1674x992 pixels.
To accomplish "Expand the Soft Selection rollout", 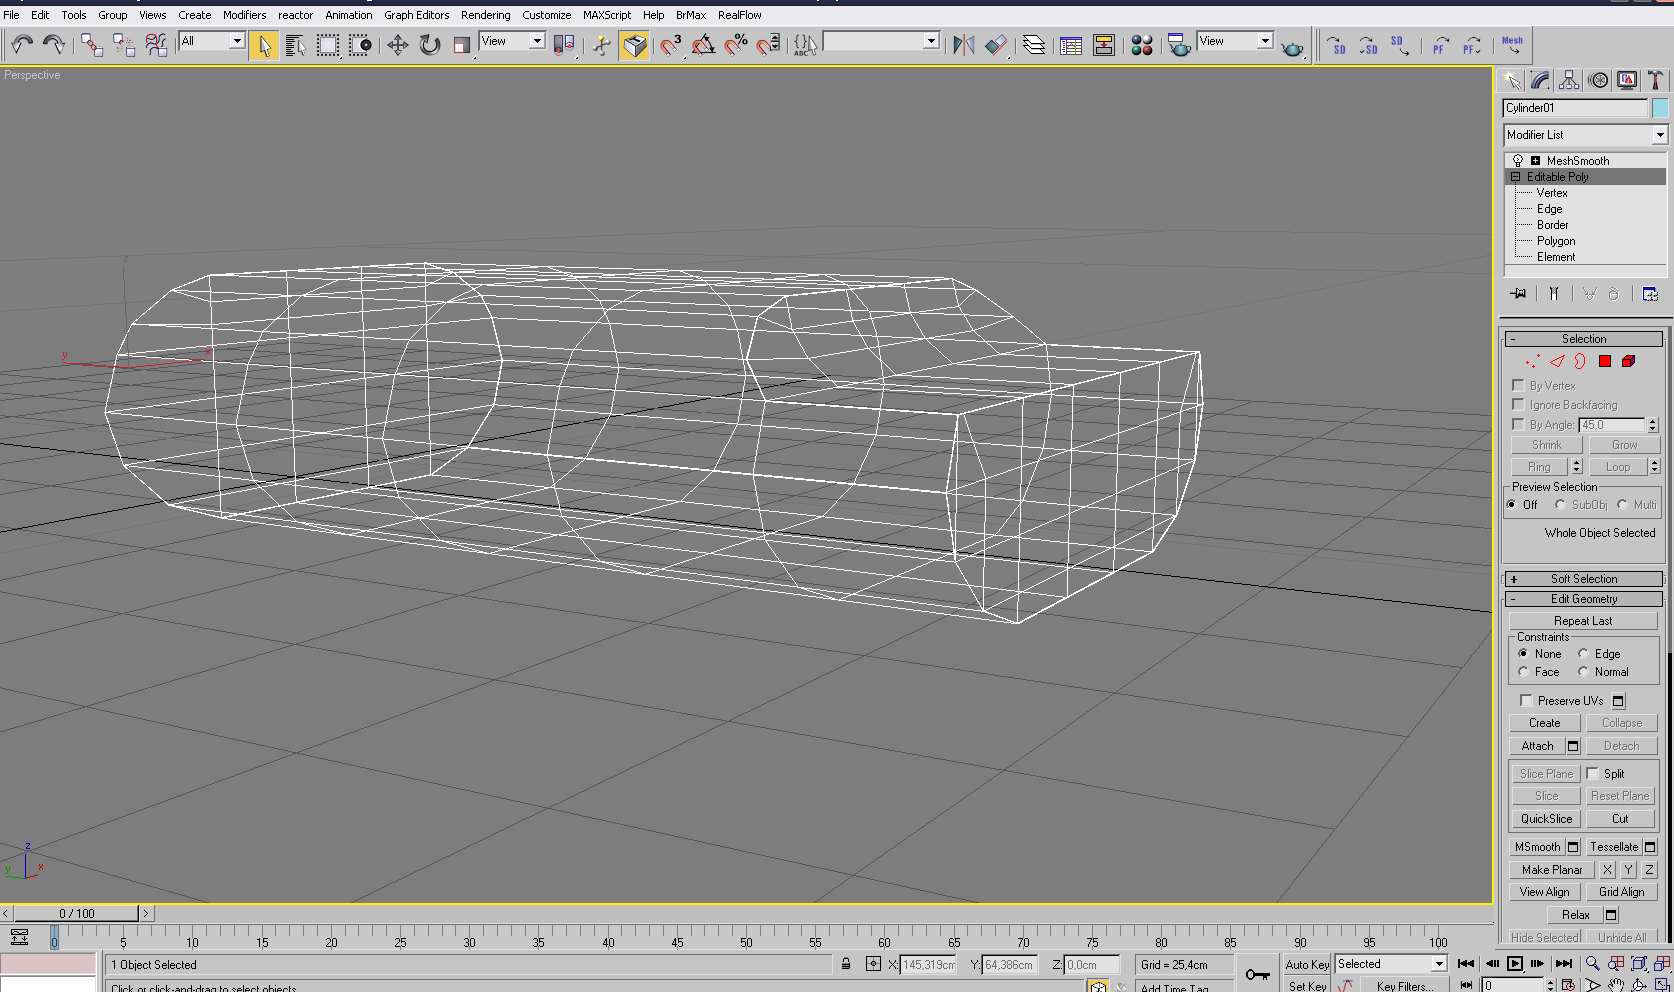I will click(1584, 579).
